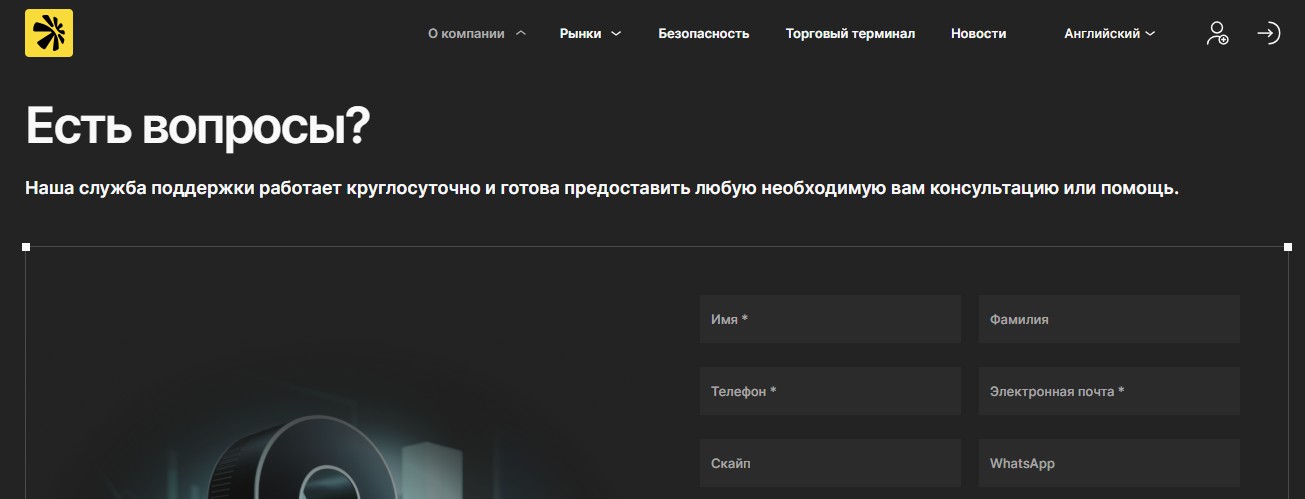
Task: Open the Английский language selector
Action: [1110, 33]
